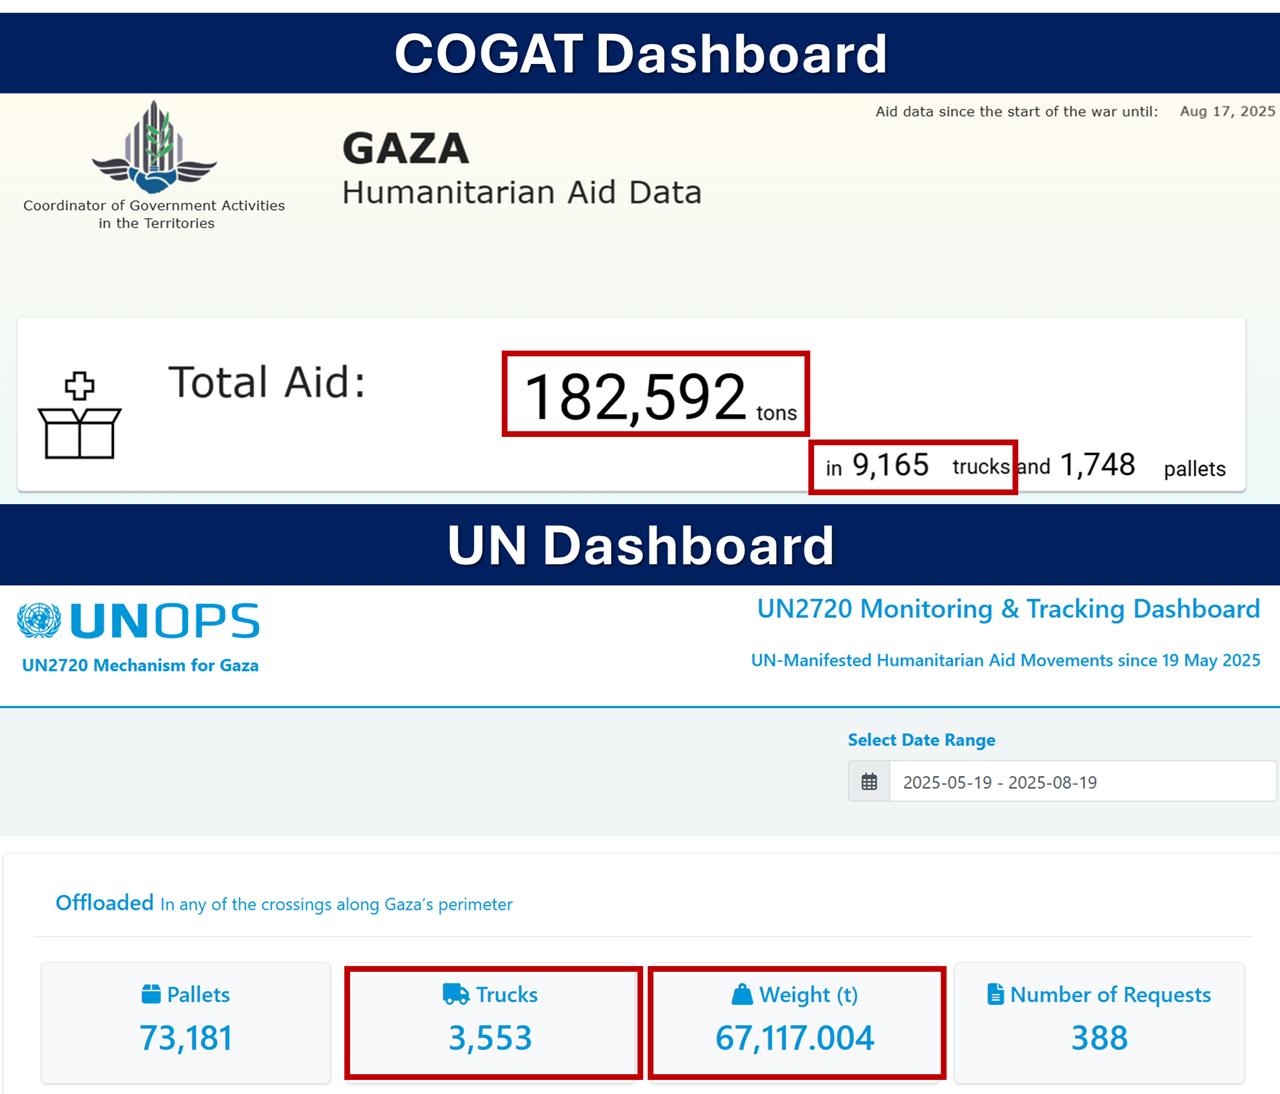Expand the Weight 67,117.004 highlighted card
The height and width of the screenshot is (1094, 1280).
[x=796, y=1022]
